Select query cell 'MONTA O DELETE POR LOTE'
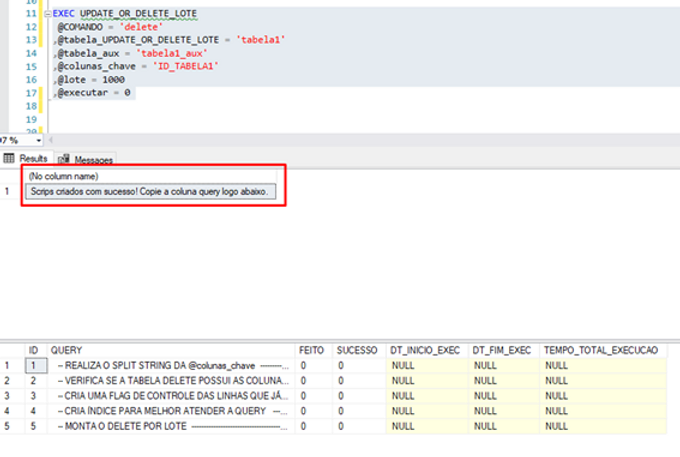Viewport: 680px width, 457px height. point(171,426)
